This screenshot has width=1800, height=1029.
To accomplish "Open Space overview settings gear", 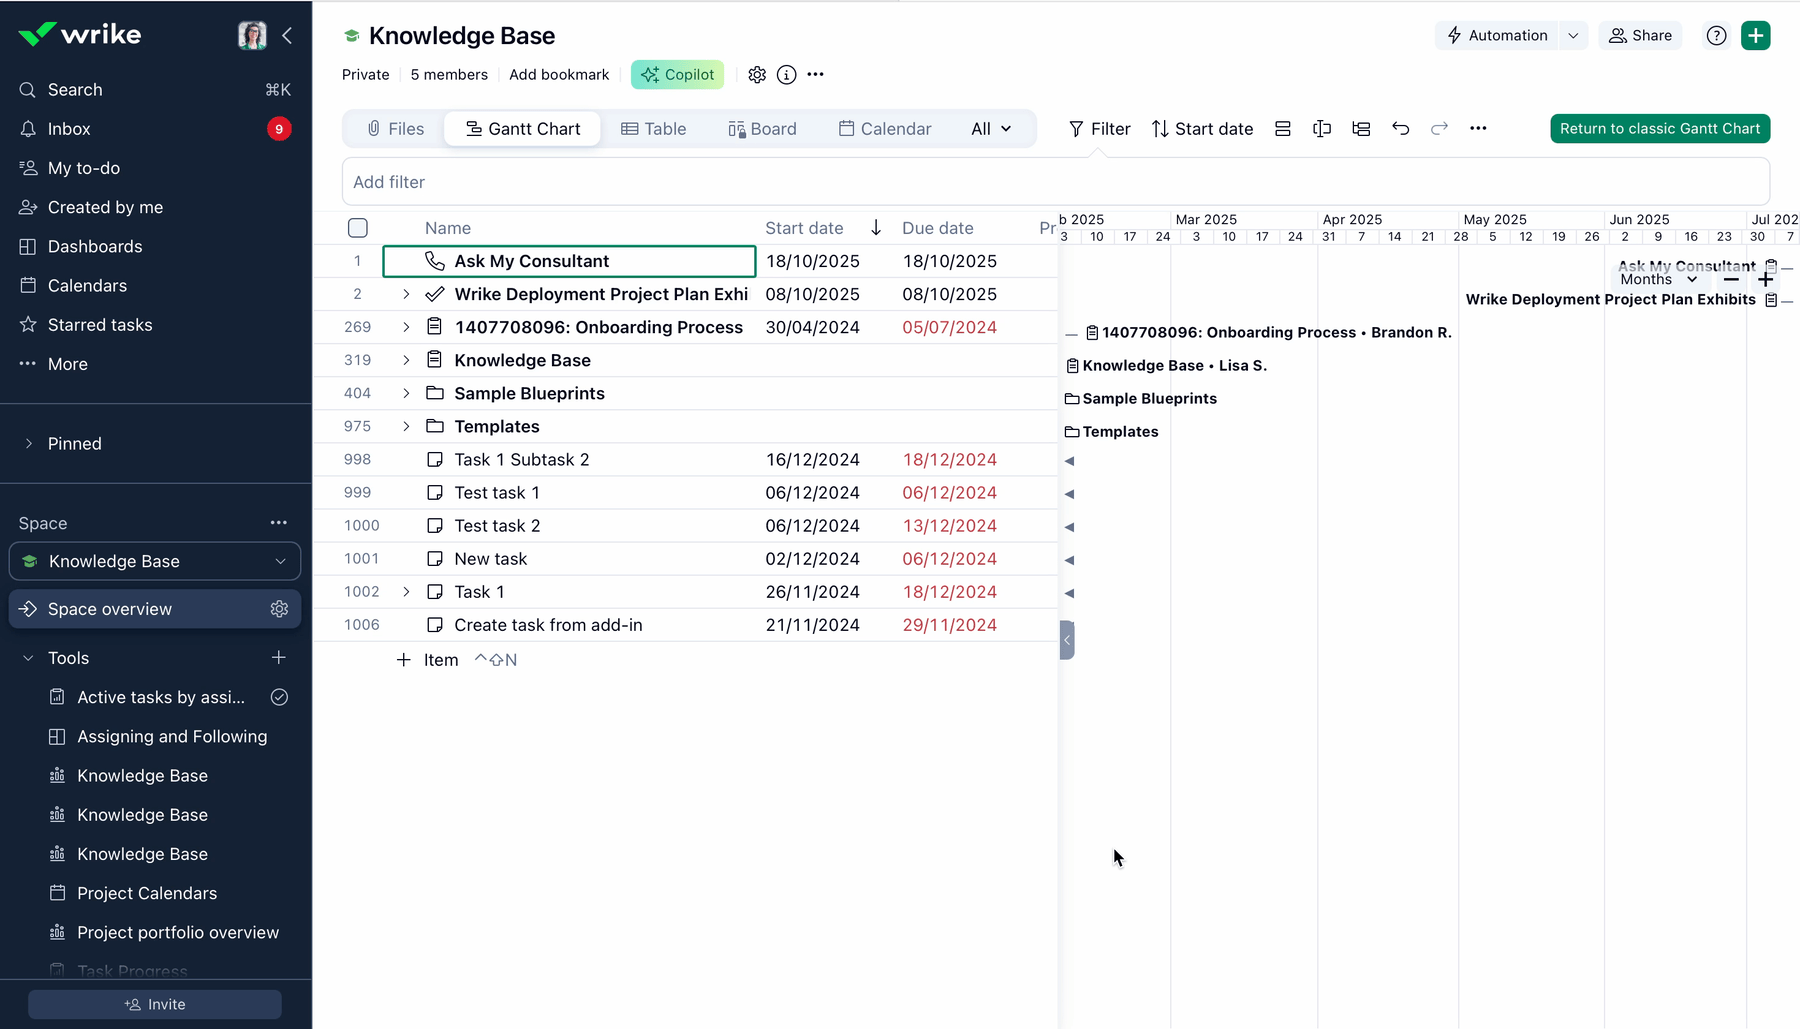I will point(279,609).
